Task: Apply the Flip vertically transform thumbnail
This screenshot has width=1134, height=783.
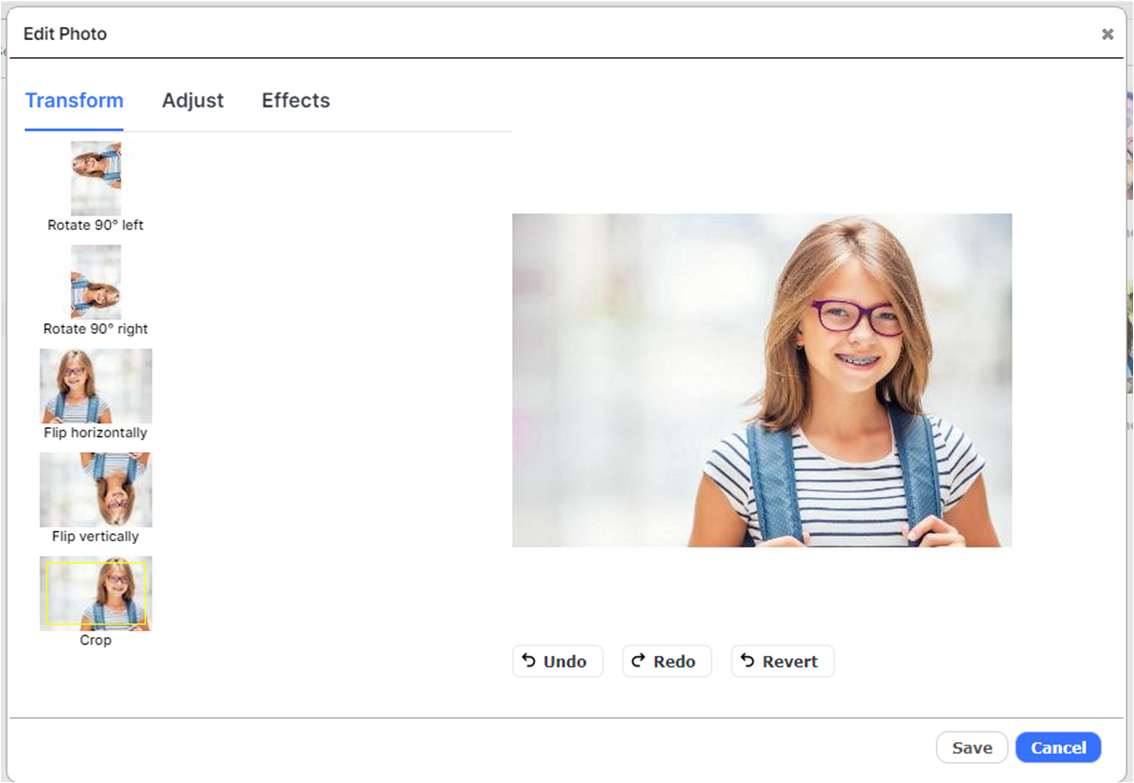Action: 95,489
